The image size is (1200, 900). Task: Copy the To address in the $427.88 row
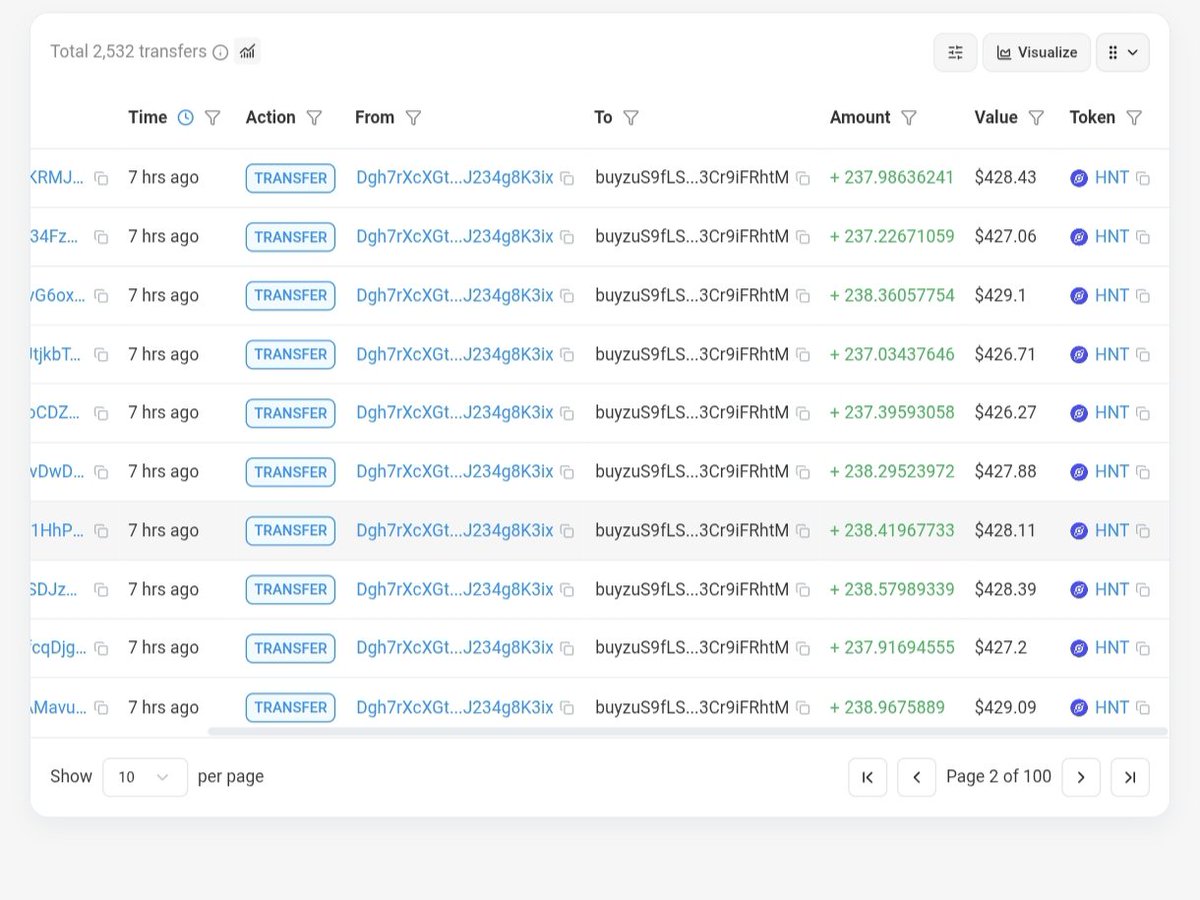tap(802, 473)
